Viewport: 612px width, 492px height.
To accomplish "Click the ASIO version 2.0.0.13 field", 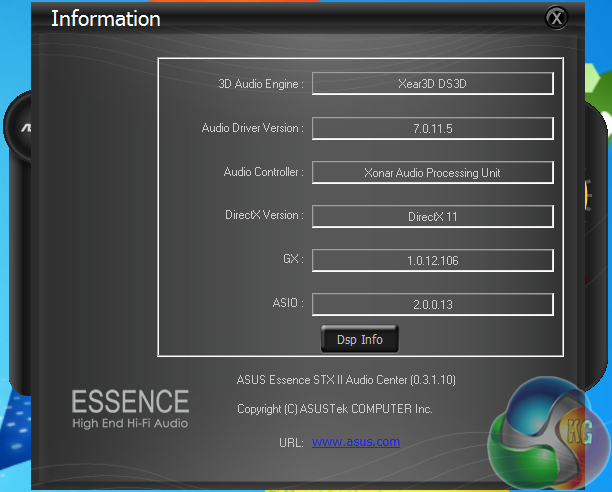I will pyautogui.click(x=432, y=304).
